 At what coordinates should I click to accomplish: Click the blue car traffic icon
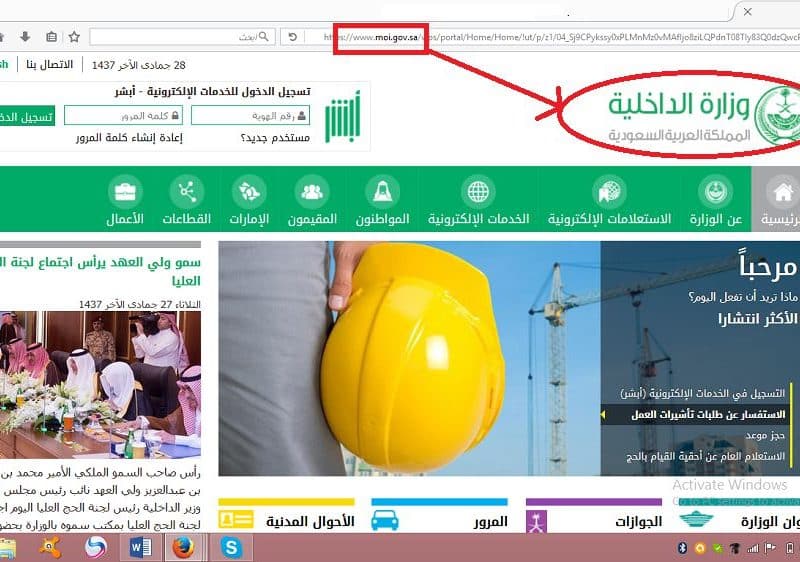coord(385,520)
